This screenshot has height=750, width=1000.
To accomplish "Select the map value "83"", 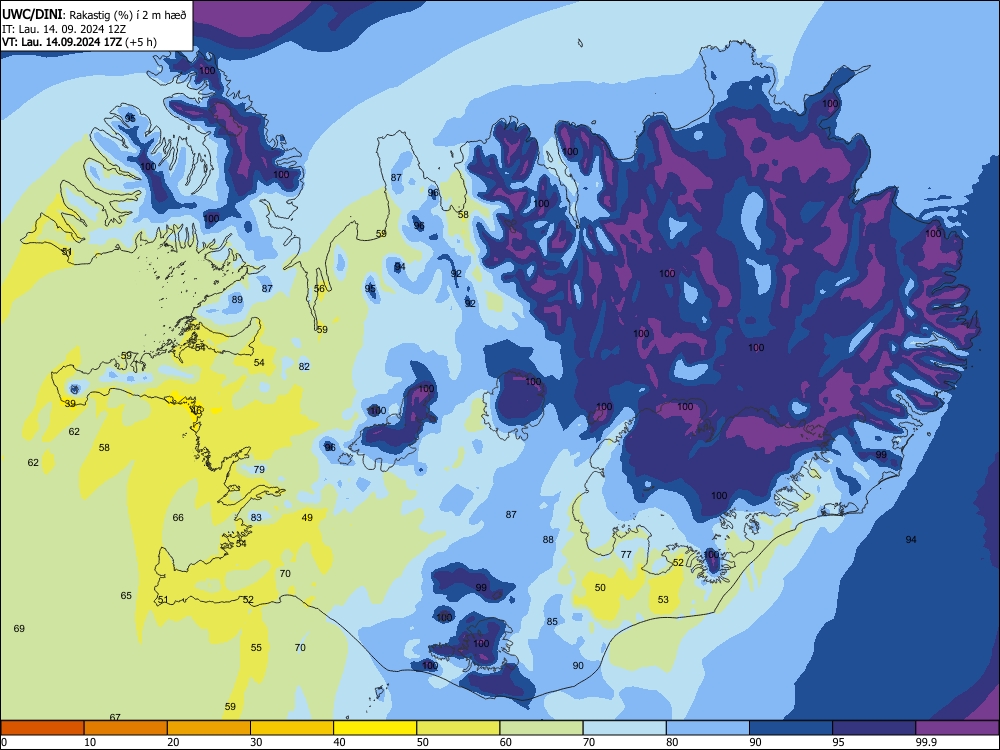I will pyautogui.click(x=256, y=517).
